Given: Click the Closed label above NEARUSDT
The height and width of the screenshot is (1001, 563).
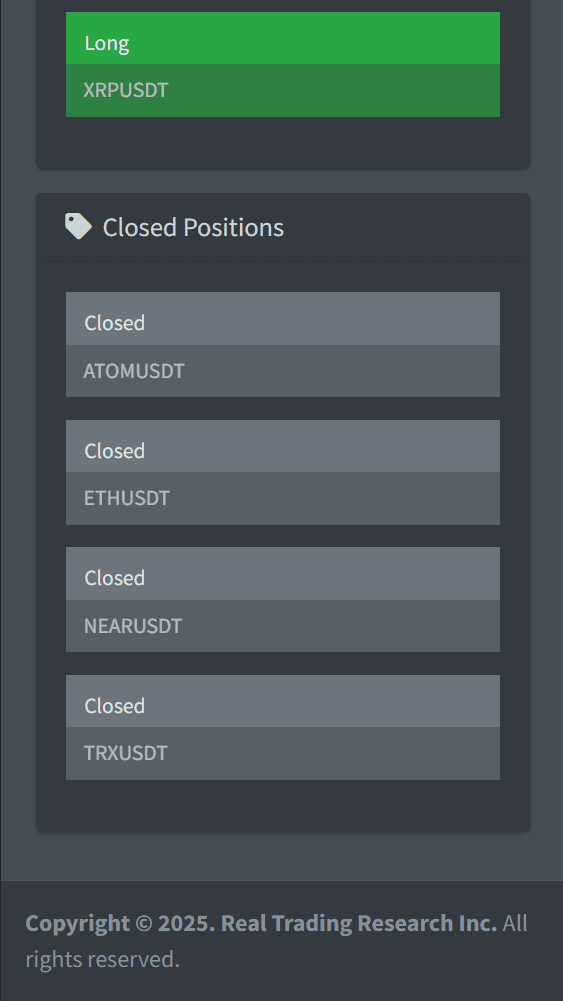Looking at the screenshot, I should click(114, 578).
